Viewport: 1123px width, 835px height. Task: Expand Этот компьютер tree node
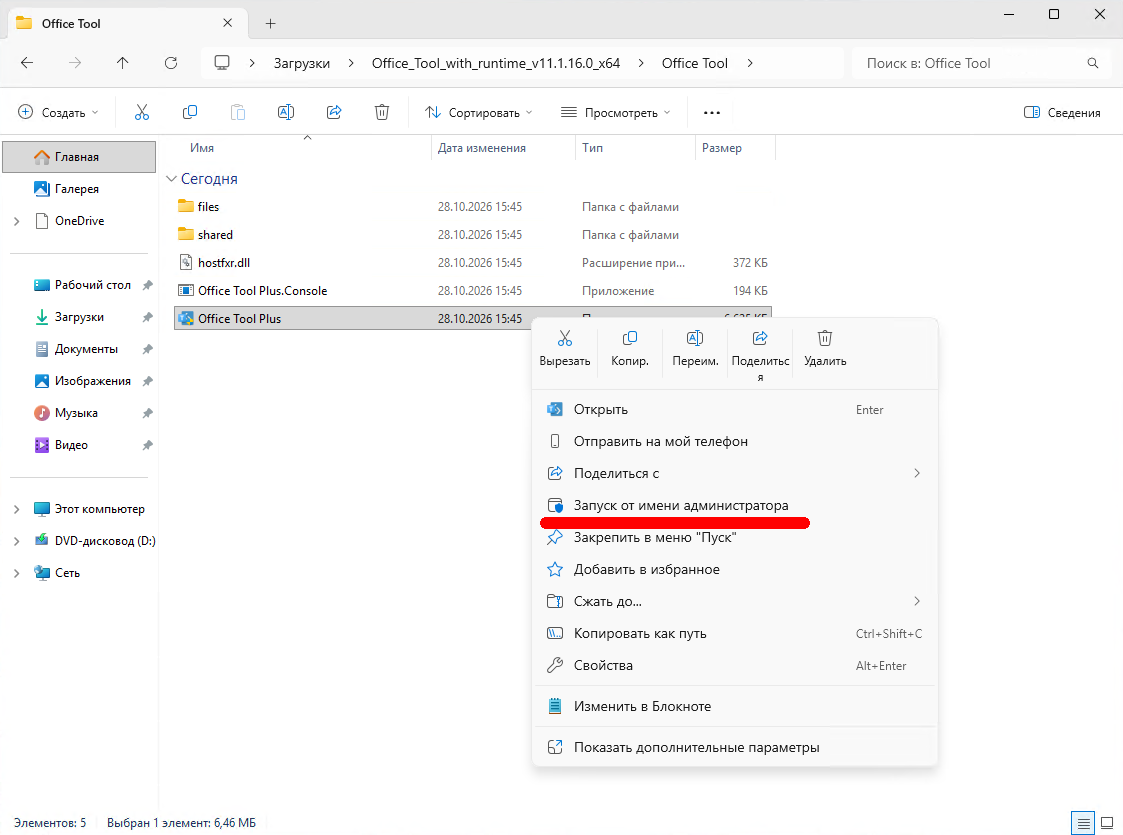click(x=16, y=509)
